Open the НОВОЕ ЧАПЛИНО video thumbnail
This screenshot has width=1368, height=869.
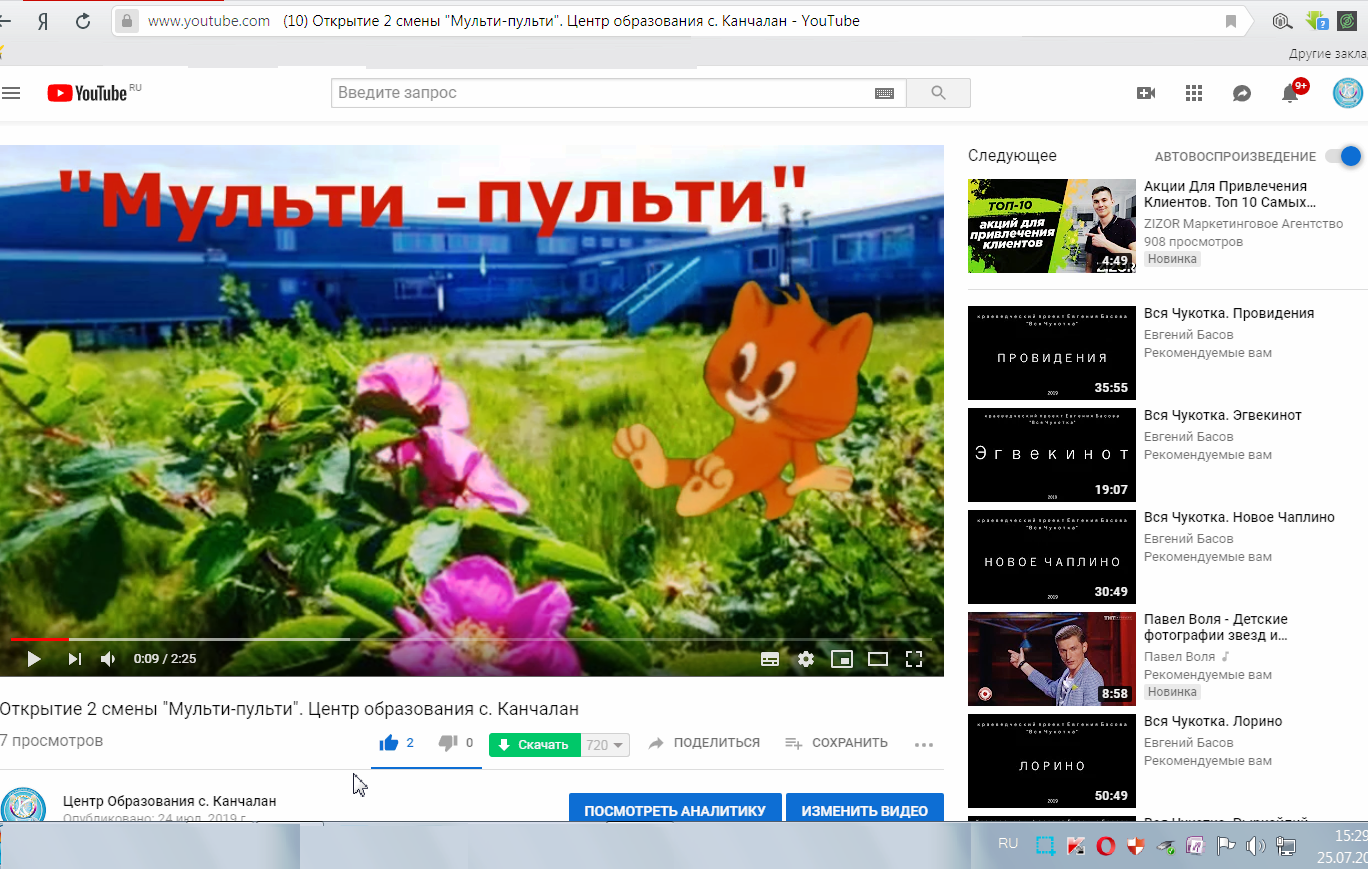[x=1052, y=557]
